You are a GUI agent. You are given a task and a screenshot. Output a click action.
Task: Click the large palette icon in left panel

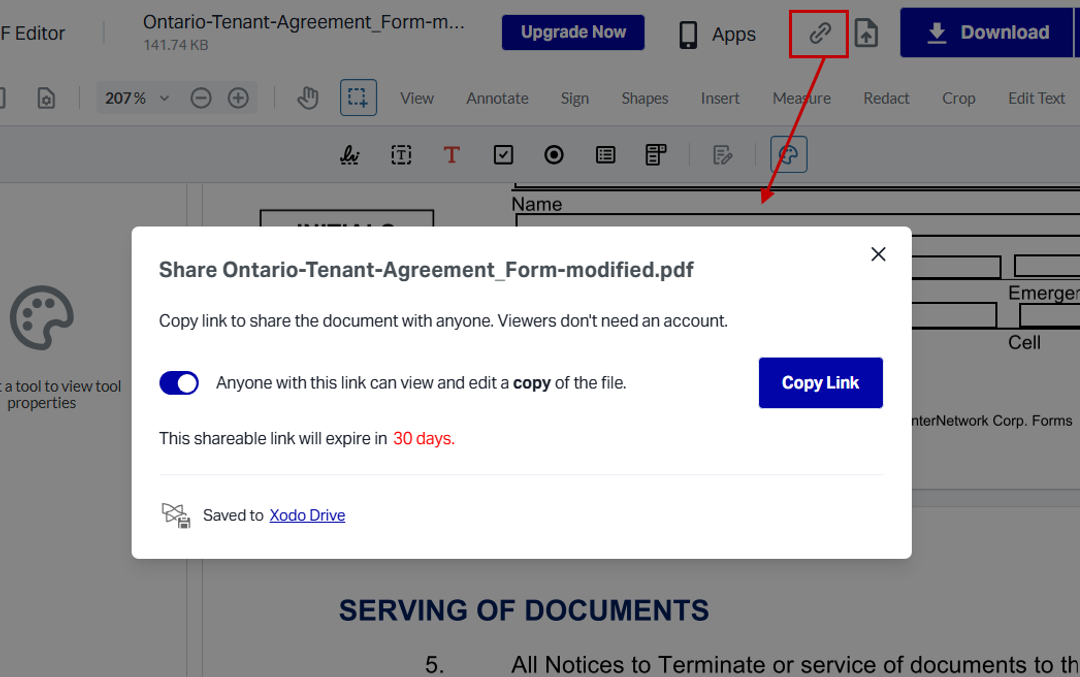[x=41, y=318]
